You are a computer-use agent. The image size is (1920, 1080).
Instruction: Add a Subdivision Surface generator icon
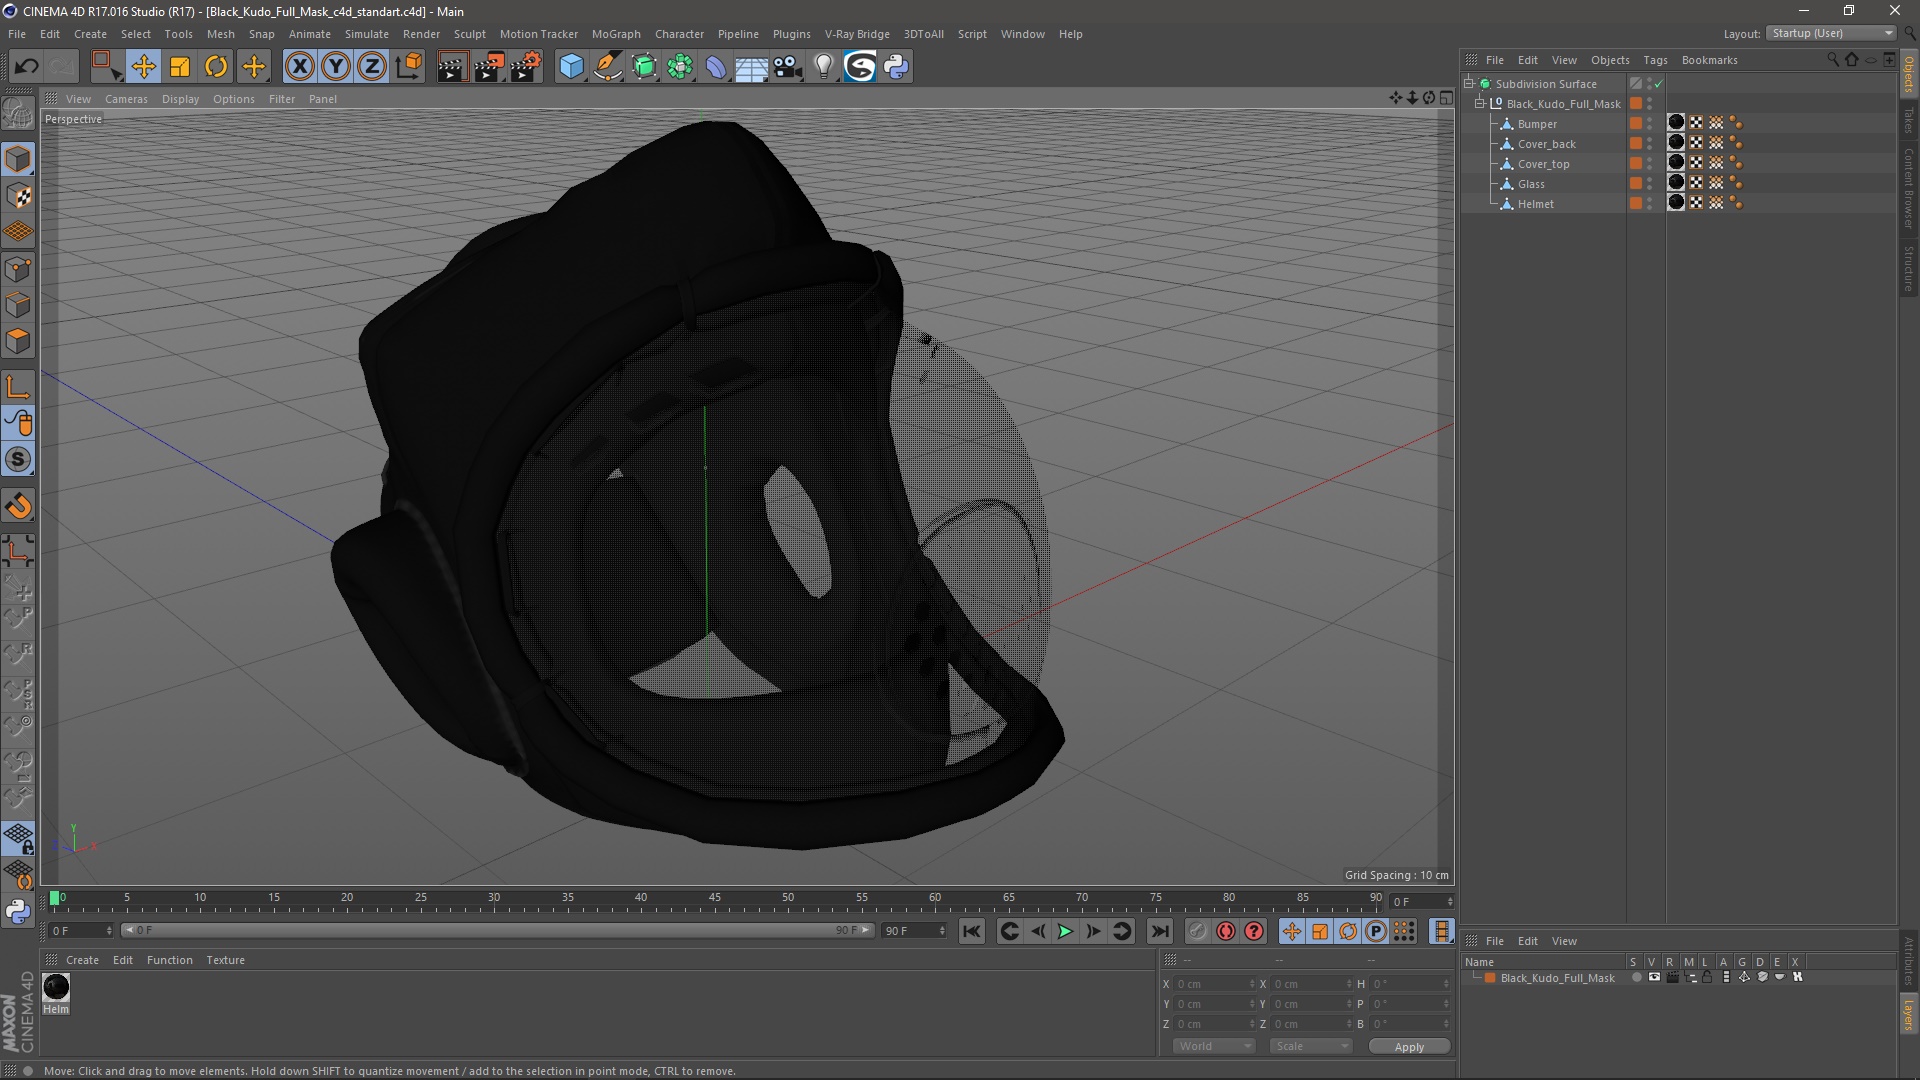tap(644, 67)
